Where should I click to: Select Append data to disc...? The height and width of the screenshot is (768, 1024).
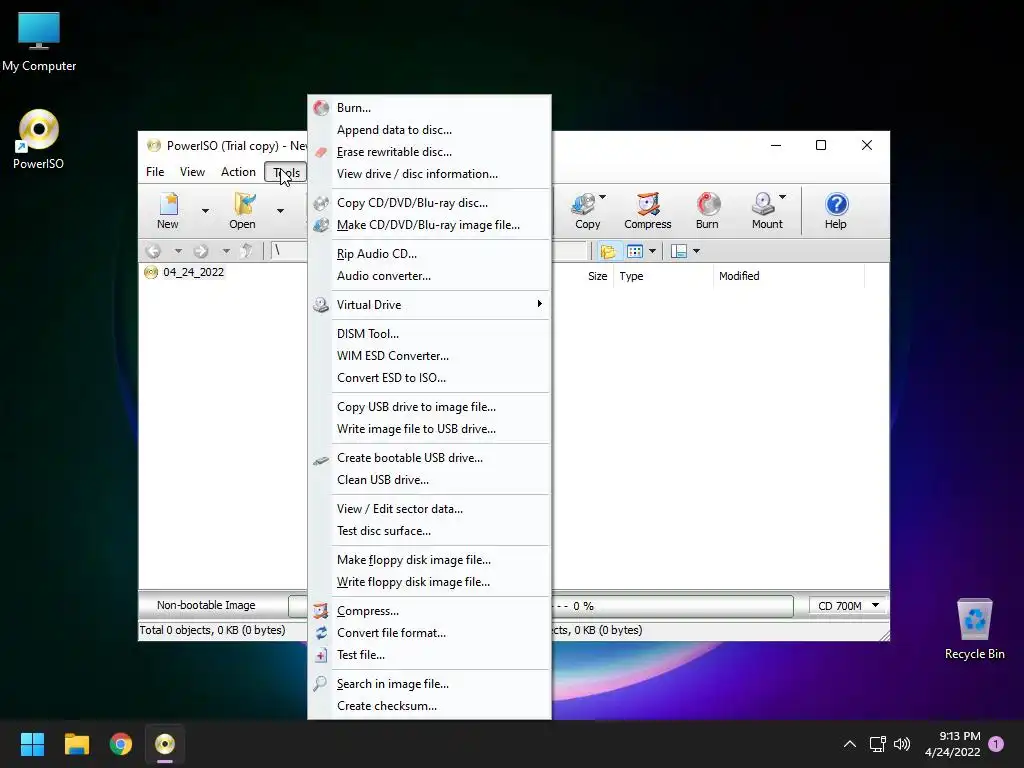[x=429, y=130]
